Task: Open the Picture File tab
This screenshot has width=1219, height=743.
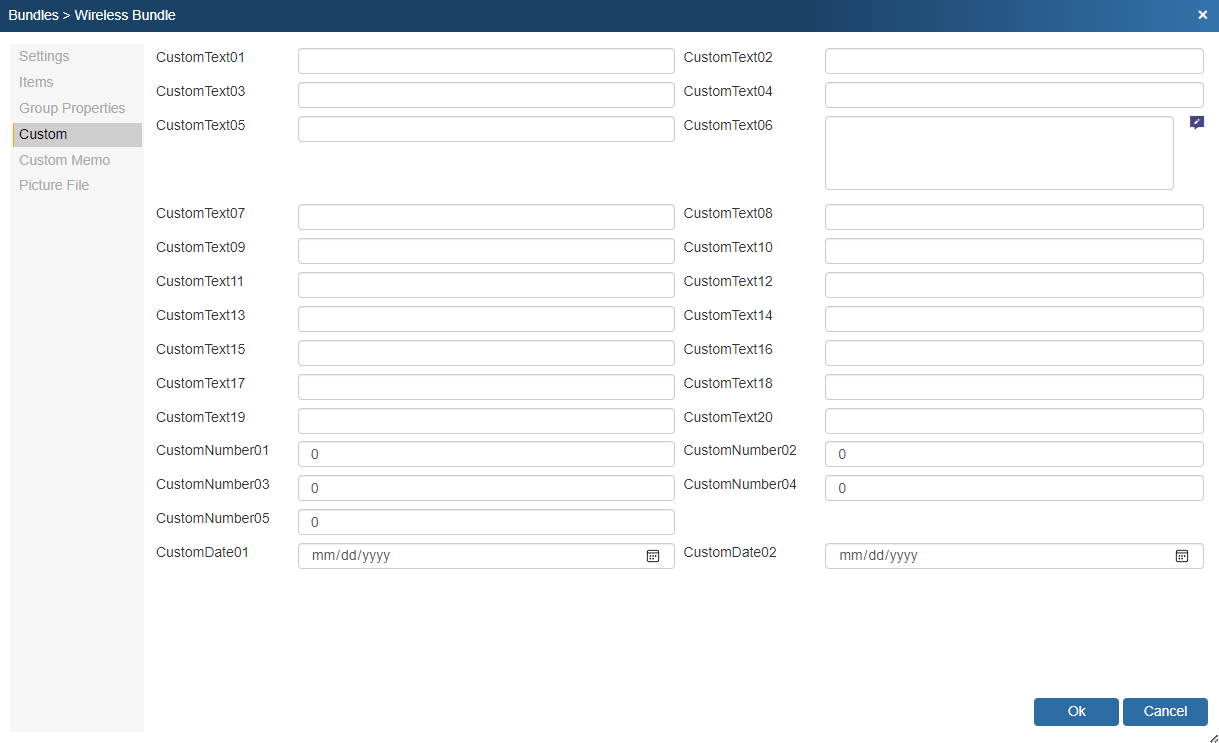Action: [x=54, y=185]
